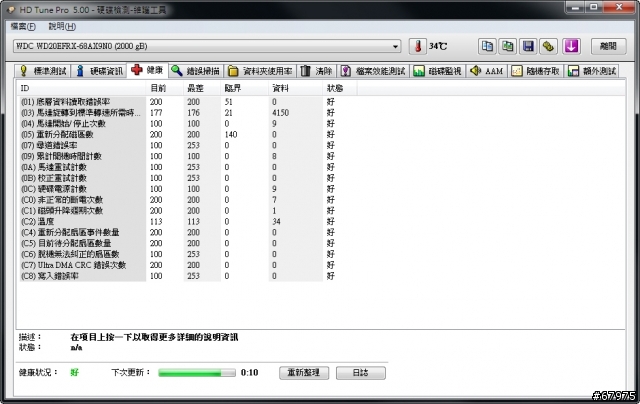Open the 檔案效能測試 tab

[373, 71]
